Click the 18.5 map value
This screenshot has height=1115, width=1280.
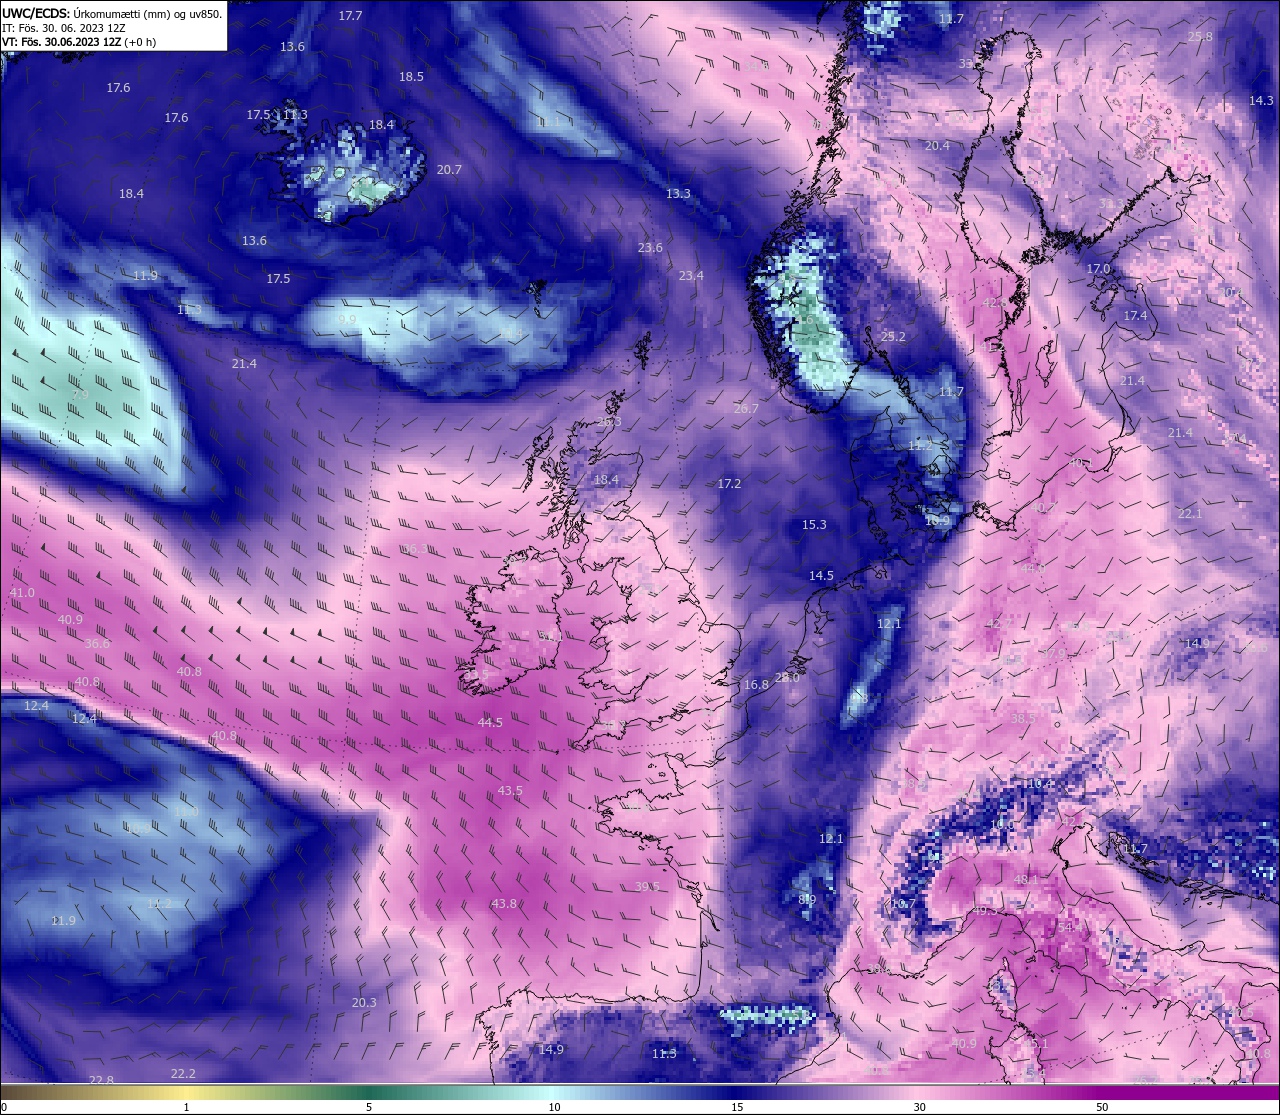[x=411, y=77]
